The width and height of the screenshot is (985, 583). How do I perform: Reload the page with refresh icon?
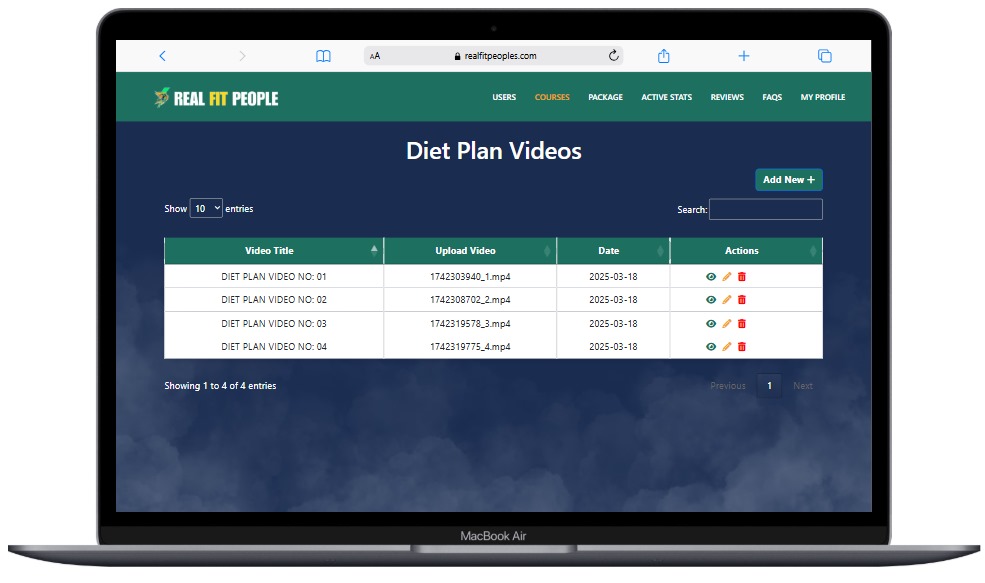click(614, 55)
